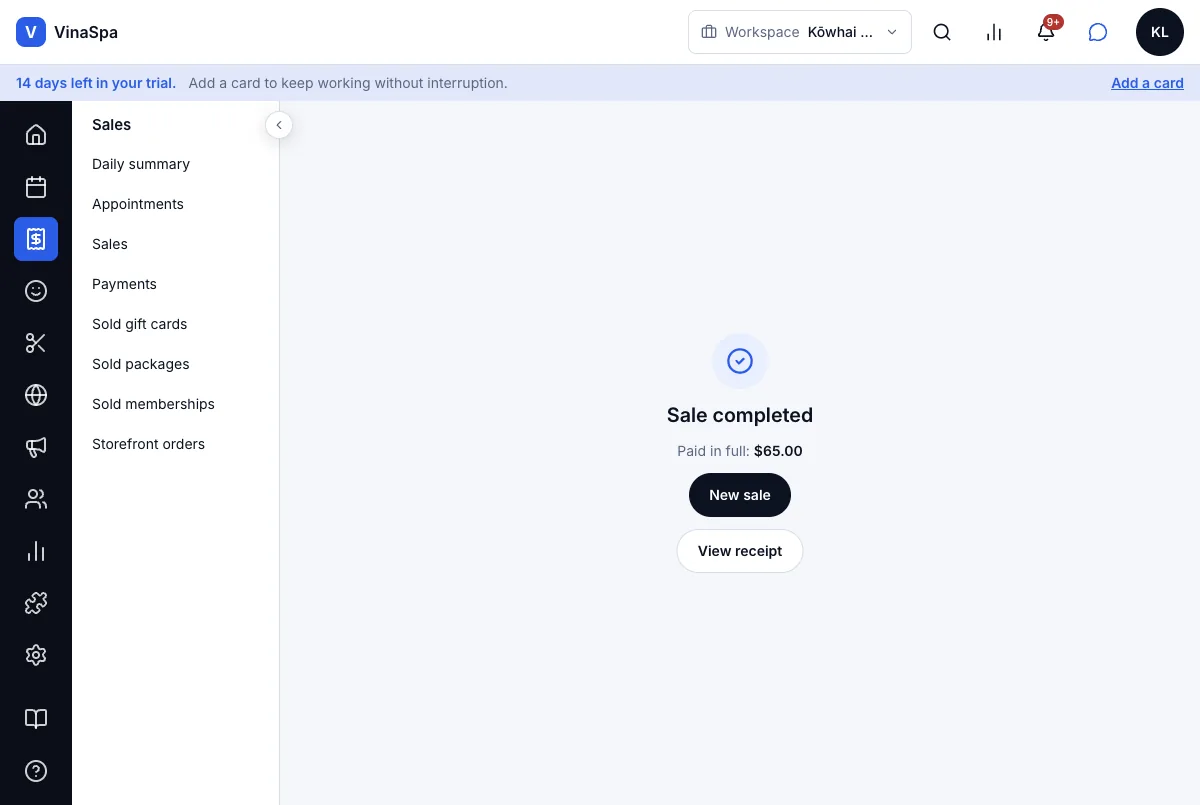Click the search magnifier icon
The image size is (1200, 805).
coord(942,32)
